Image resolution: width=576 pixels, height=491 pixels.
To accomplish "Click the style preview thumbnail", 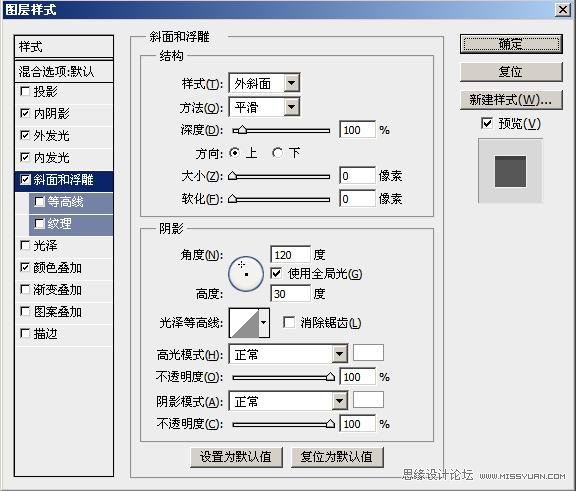I will [x=510, y=171].
